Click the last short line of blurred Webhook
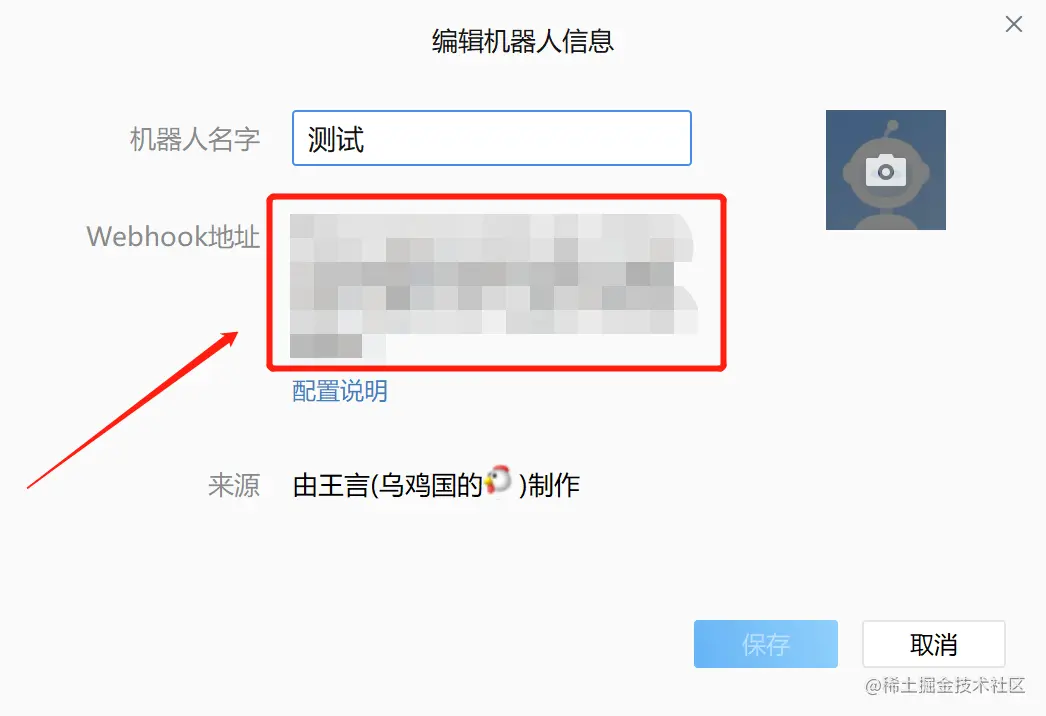 338,346
